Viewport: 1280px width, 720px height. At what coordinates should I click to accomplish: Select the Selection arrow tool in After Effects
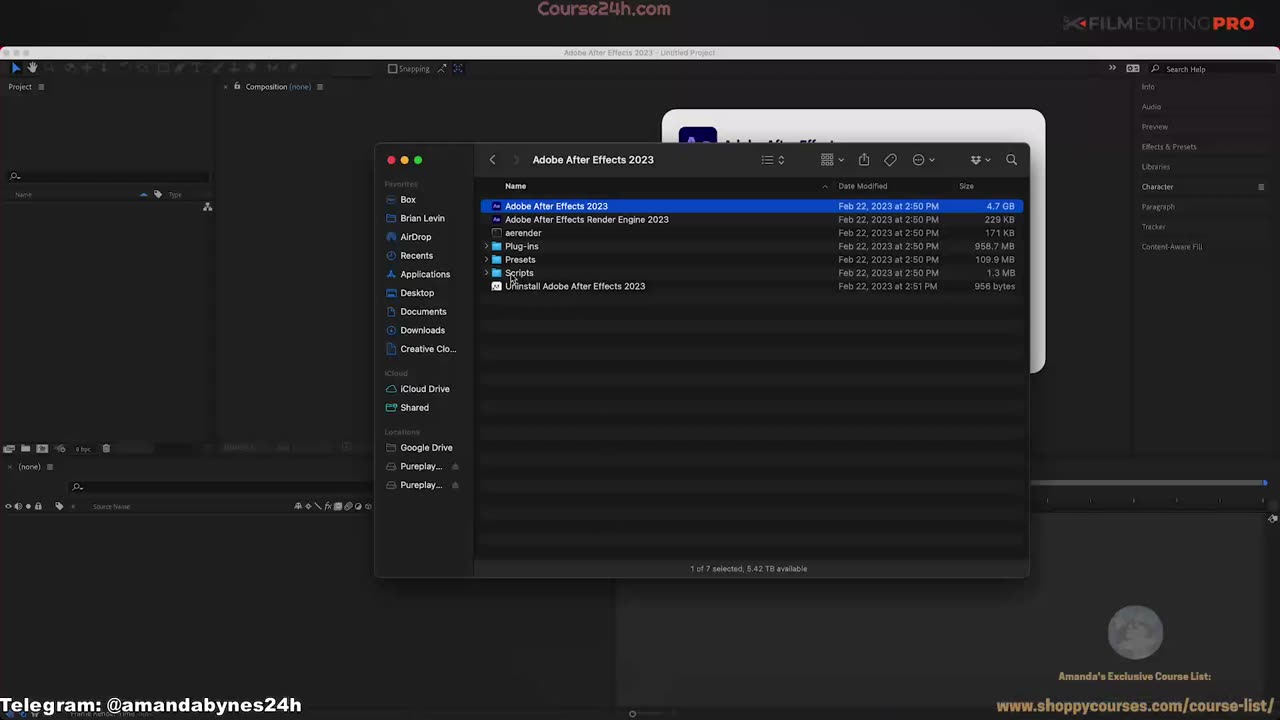point(15,68)
